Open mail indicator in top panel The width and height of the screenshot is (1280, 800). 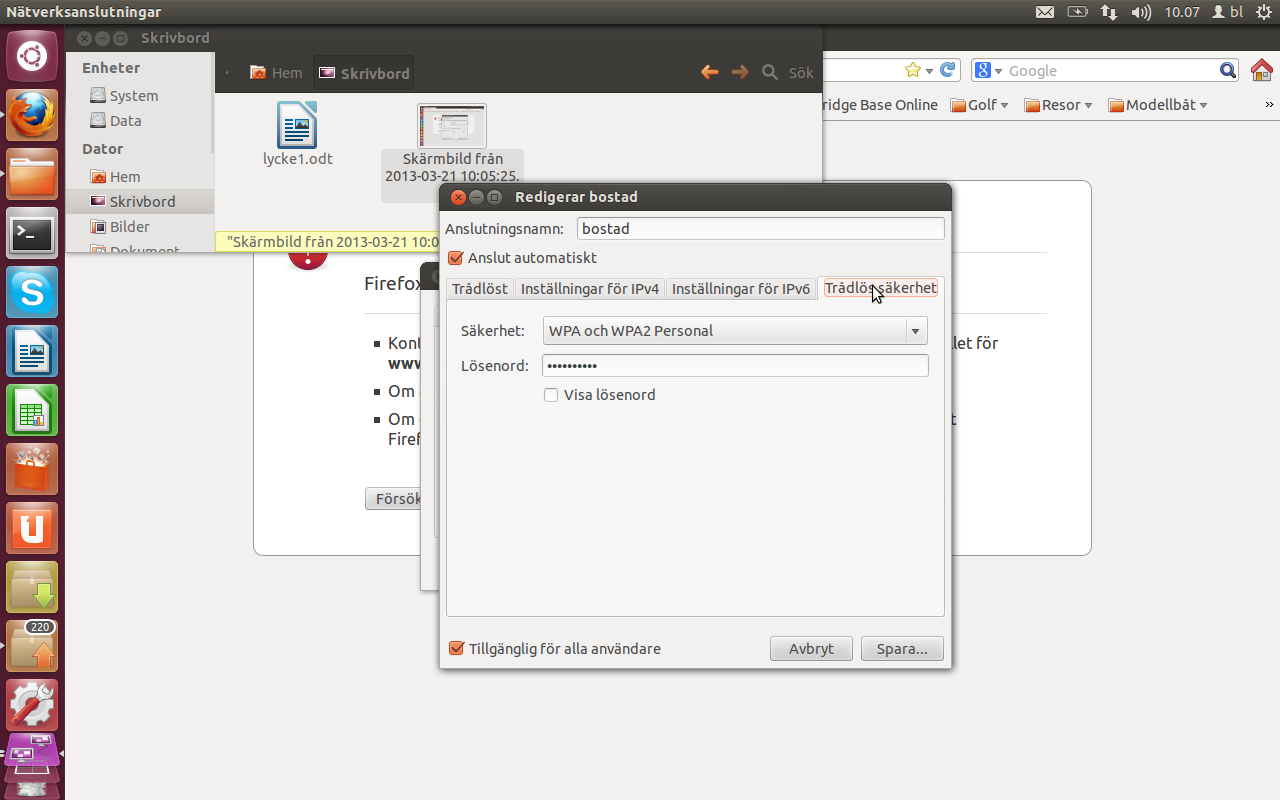point(1044,12)
